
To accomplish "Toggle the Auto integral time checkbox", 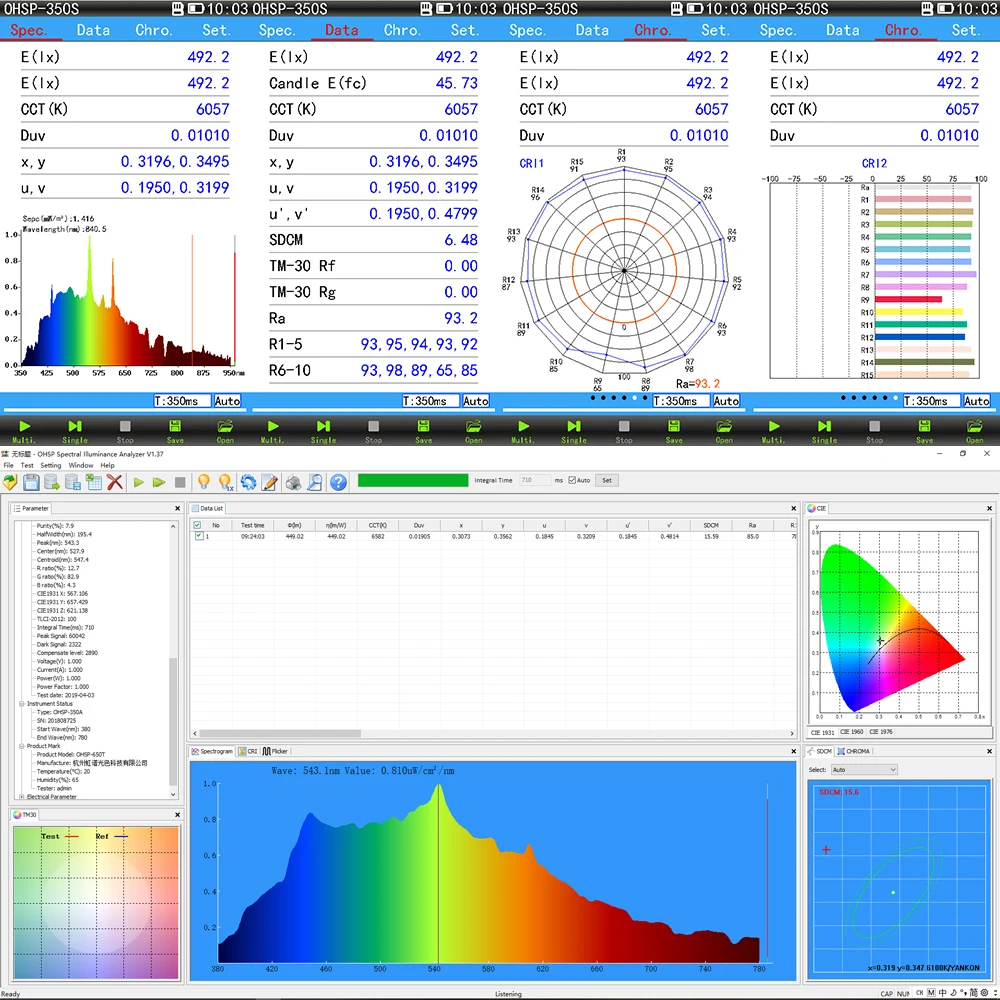I will tap(571, 480).
